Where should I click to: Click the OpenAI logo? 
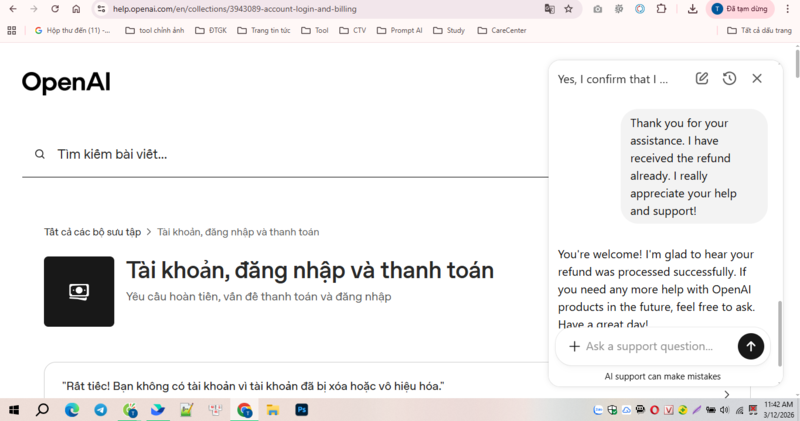[x=66, y=82]
